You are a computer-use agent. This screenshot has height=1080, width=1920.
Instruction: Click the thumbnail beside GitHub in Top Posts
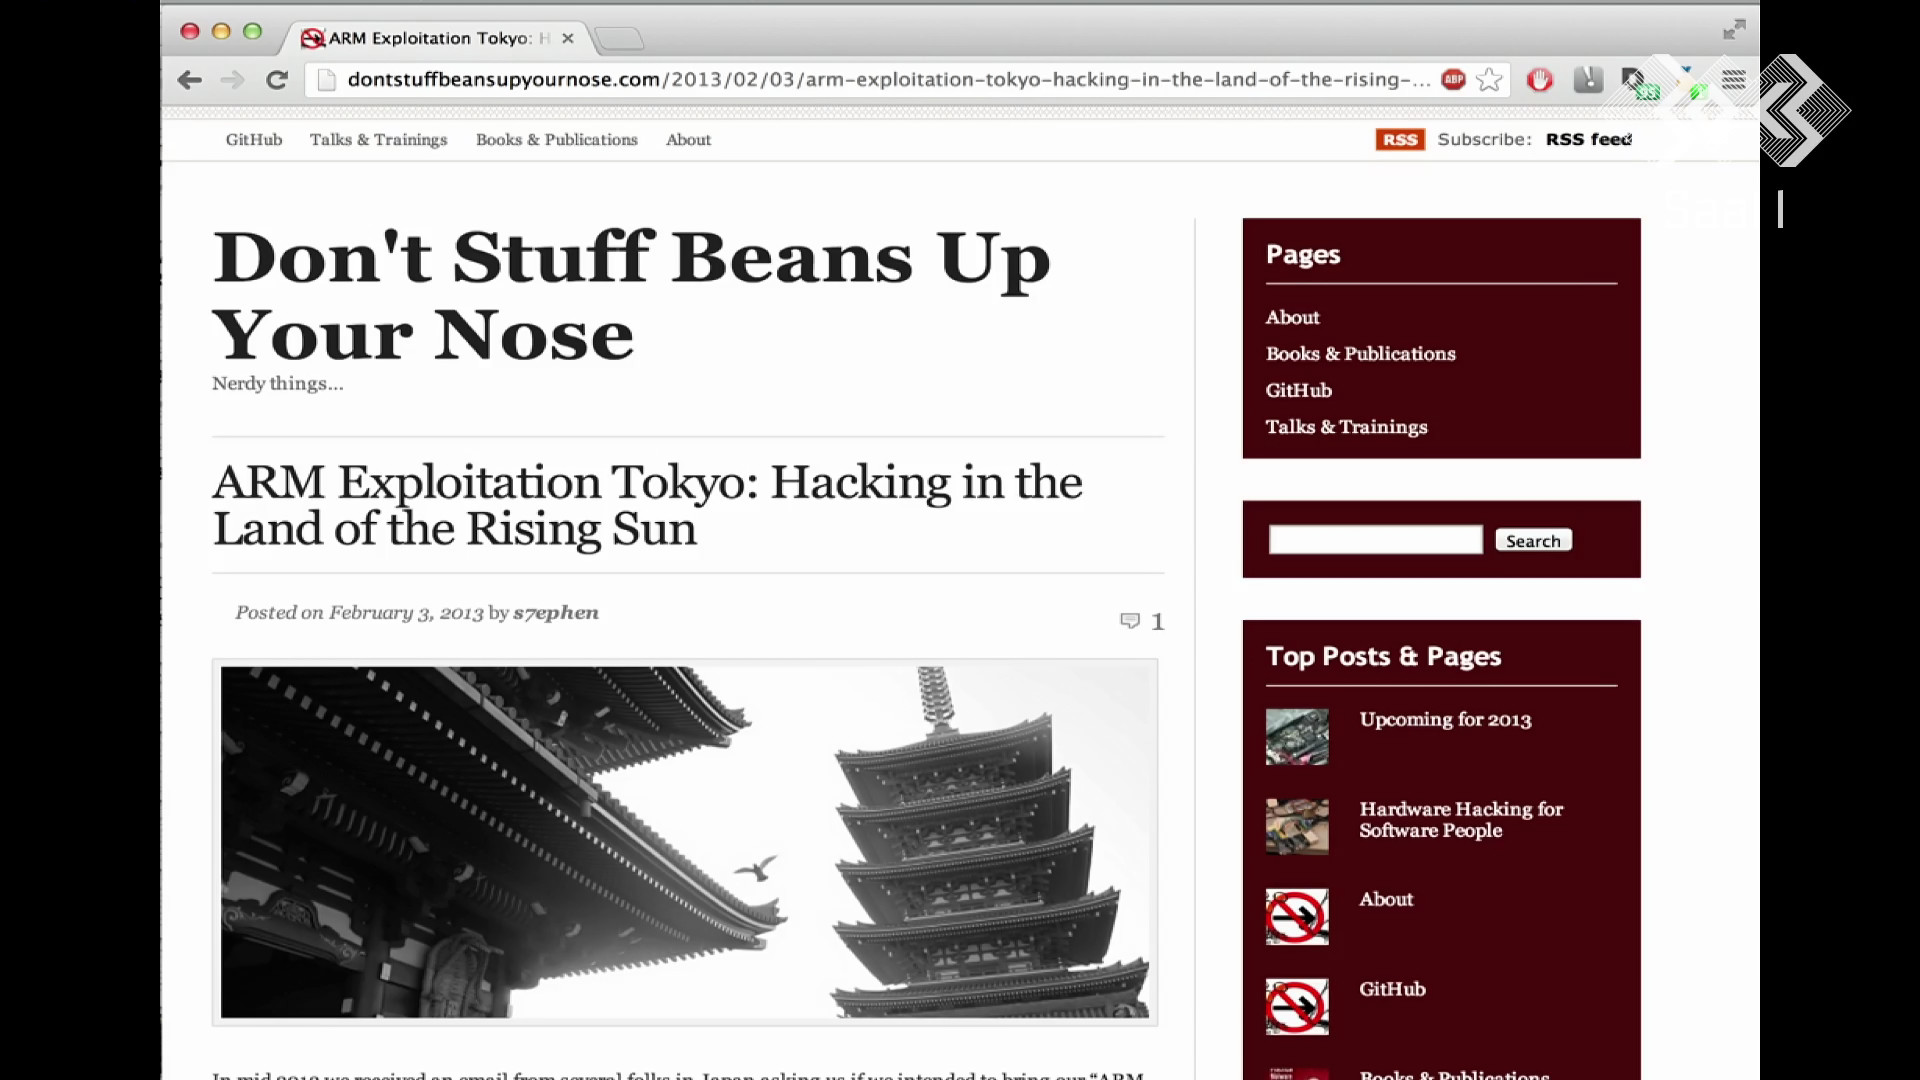(x=1297, y=1006)
